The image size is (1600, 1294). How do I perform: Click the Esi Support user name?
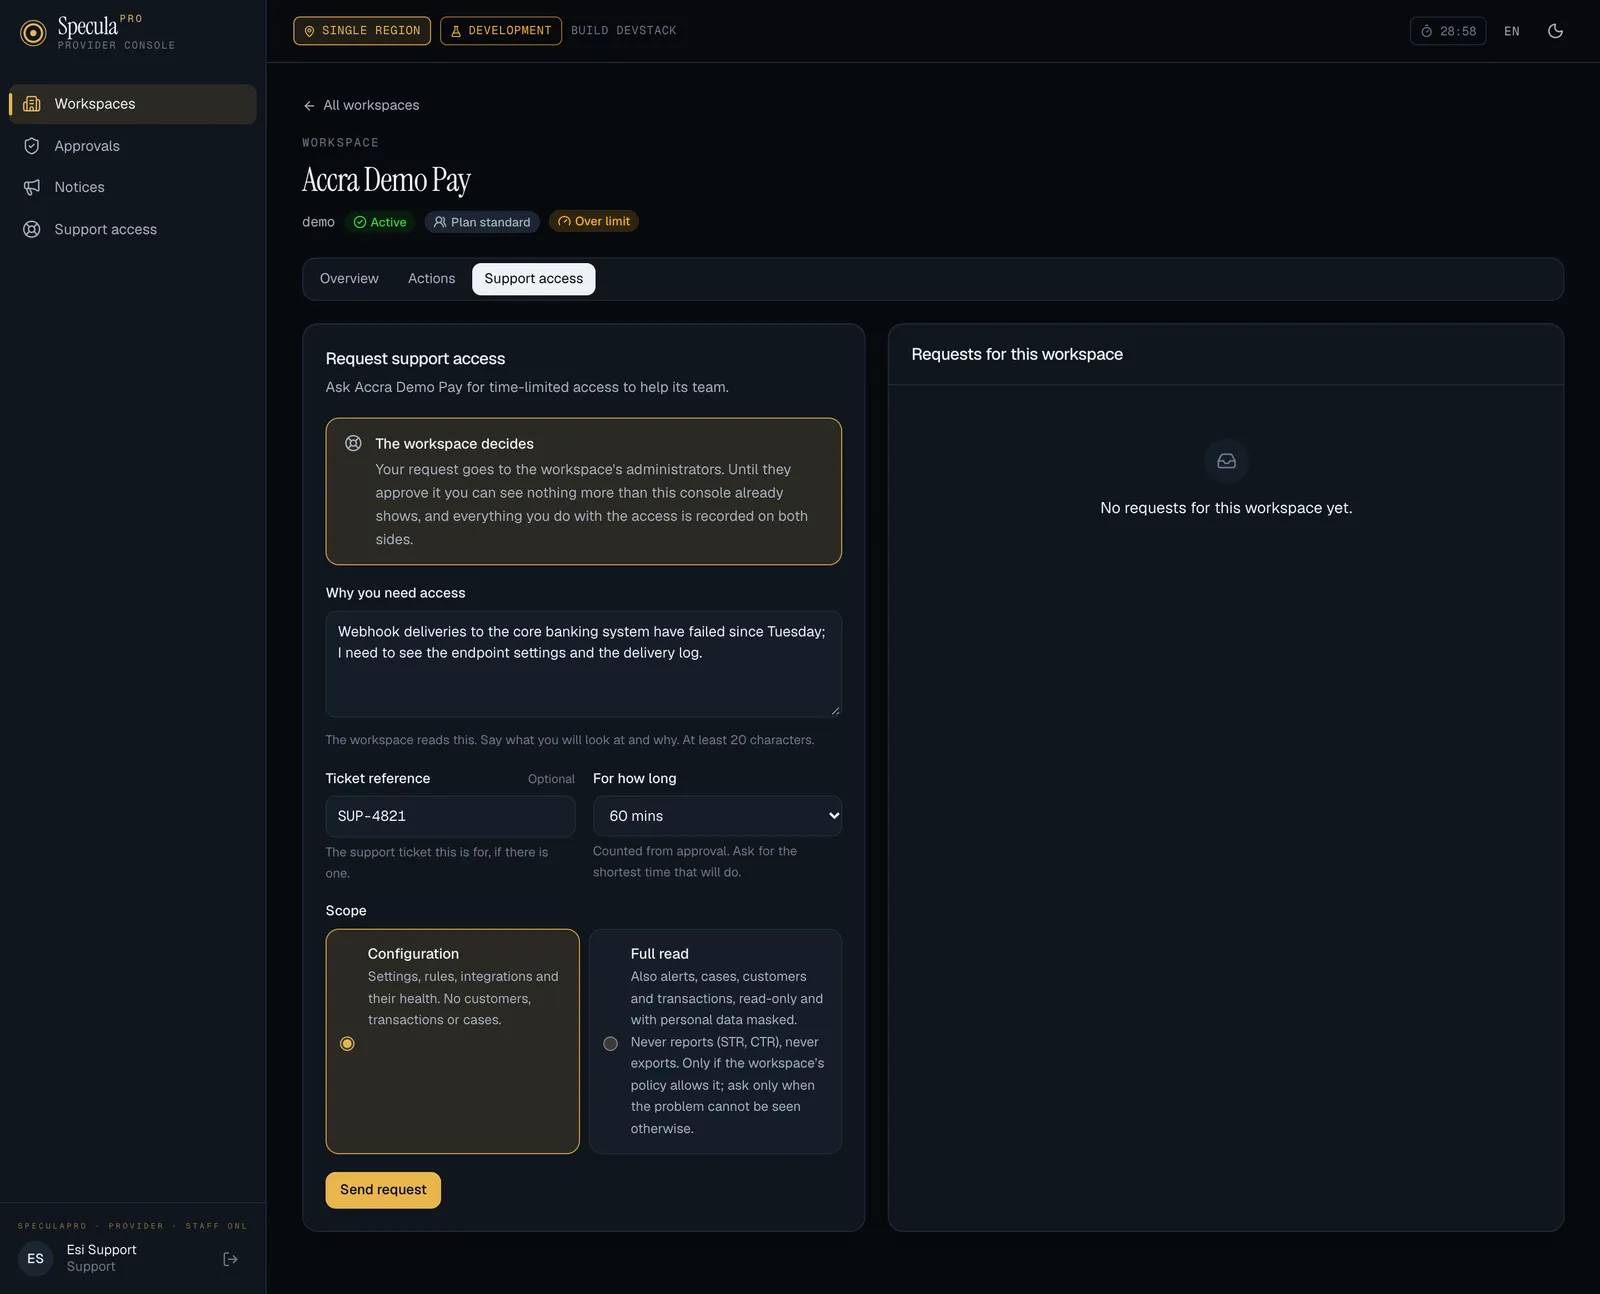pyautogui.click(x=101, y=1250)
